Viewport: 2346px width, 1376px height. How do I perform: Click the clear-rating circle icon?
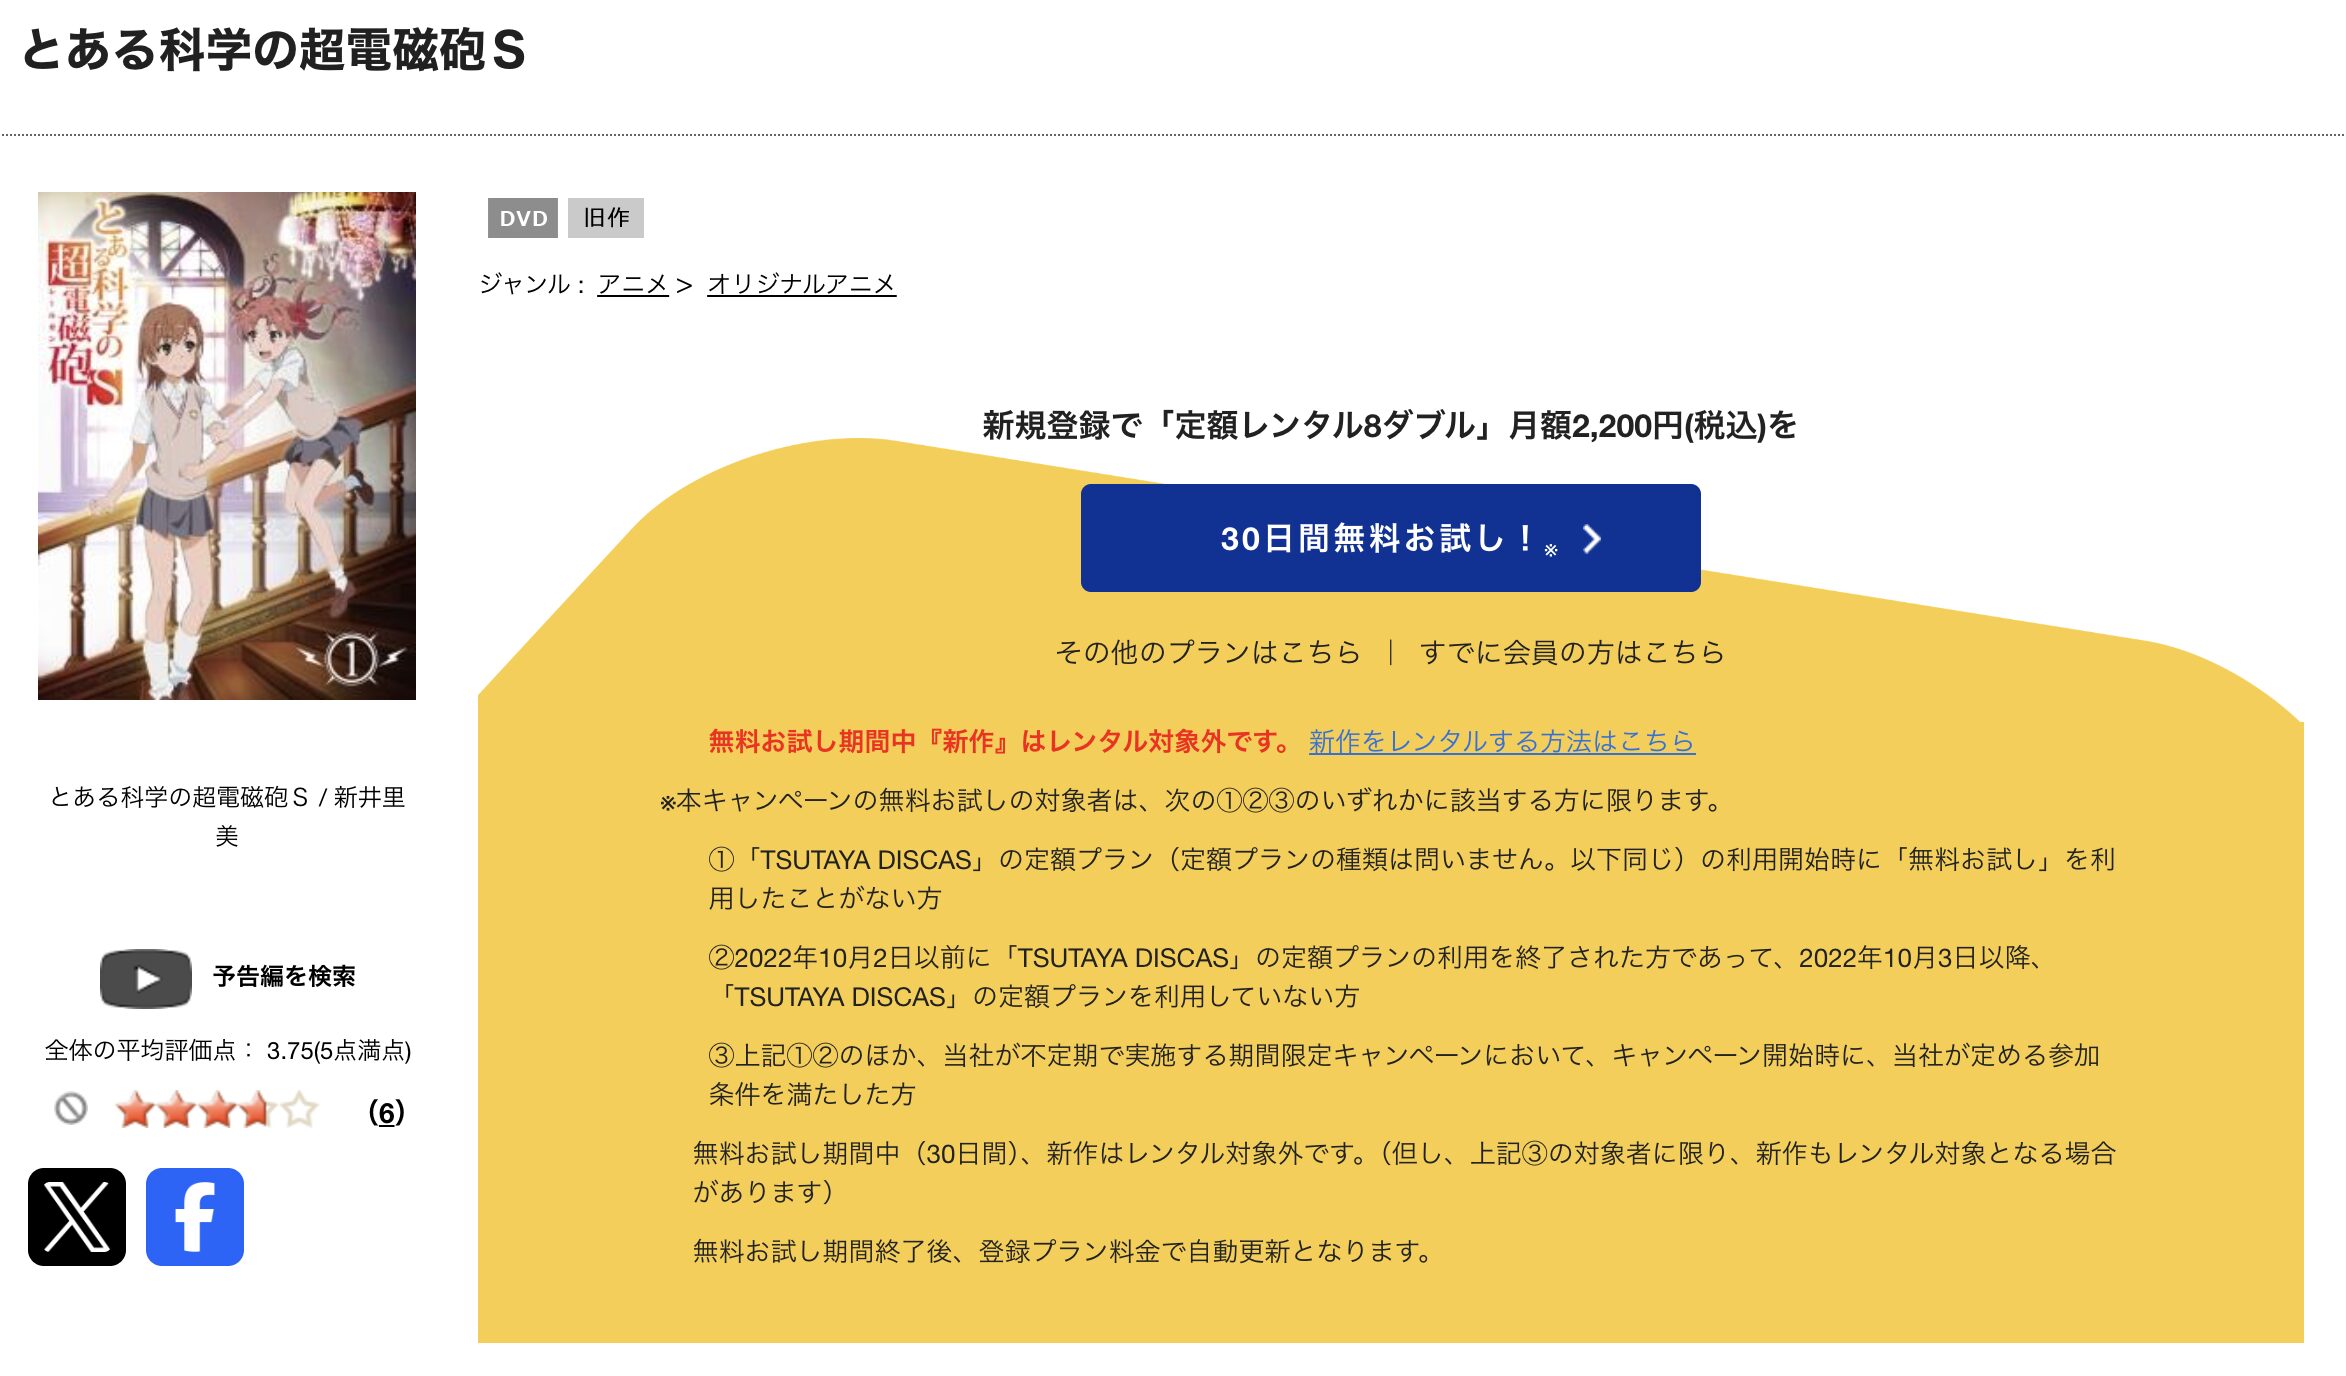pyautogui.click(x=71, y=1108)
